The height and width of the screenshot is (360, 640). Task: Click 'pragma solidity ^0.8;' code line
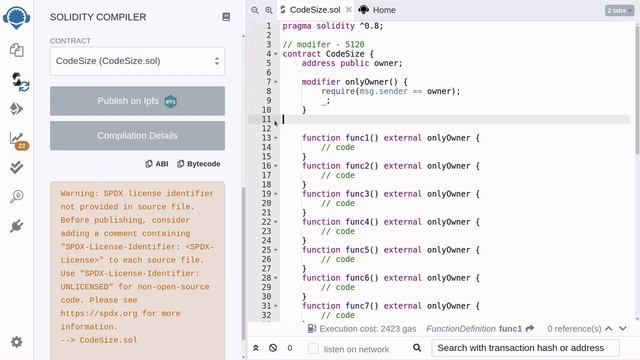(x=333, y=26)
